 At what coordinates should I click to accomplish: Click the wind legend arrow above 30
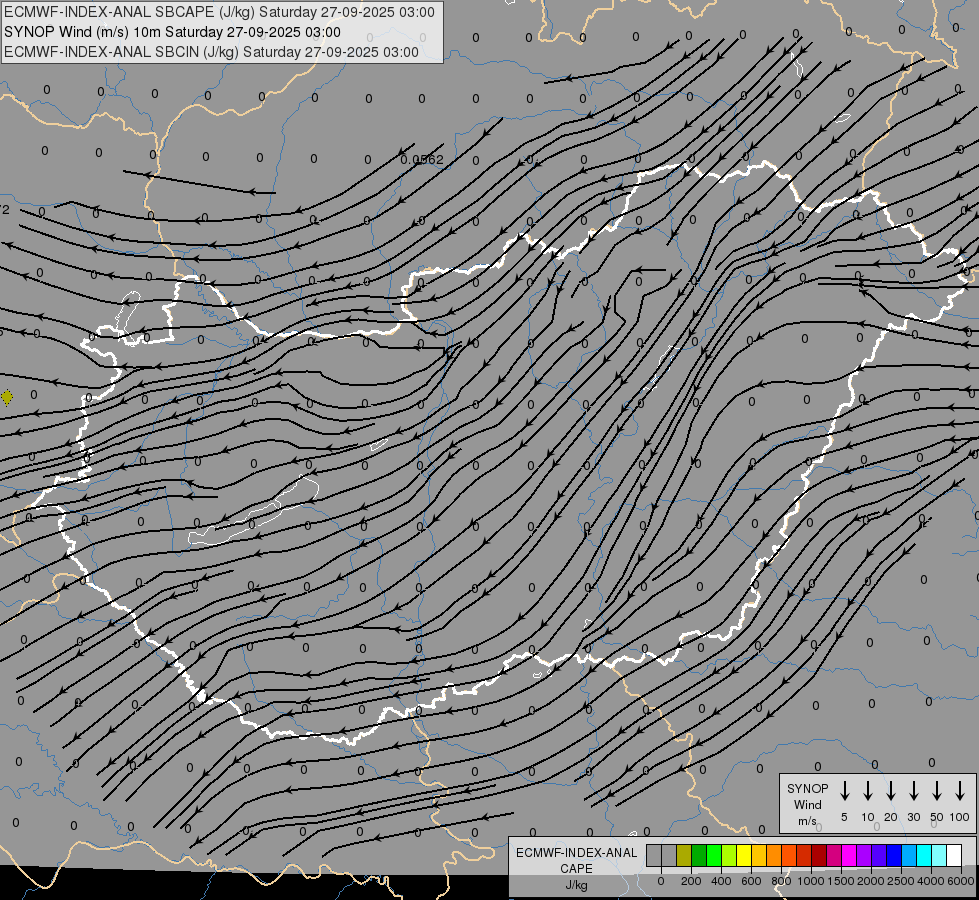(x=913, y=791)
